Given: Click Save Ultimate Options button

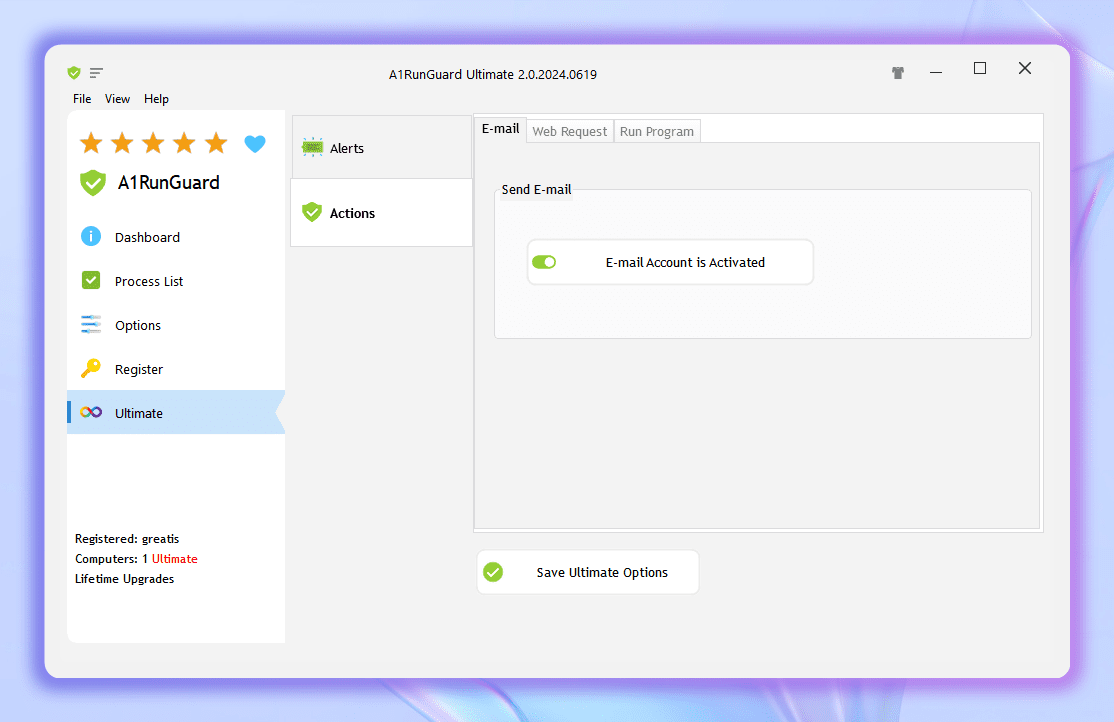Looking at the screenshot, I should pos(588,572).
